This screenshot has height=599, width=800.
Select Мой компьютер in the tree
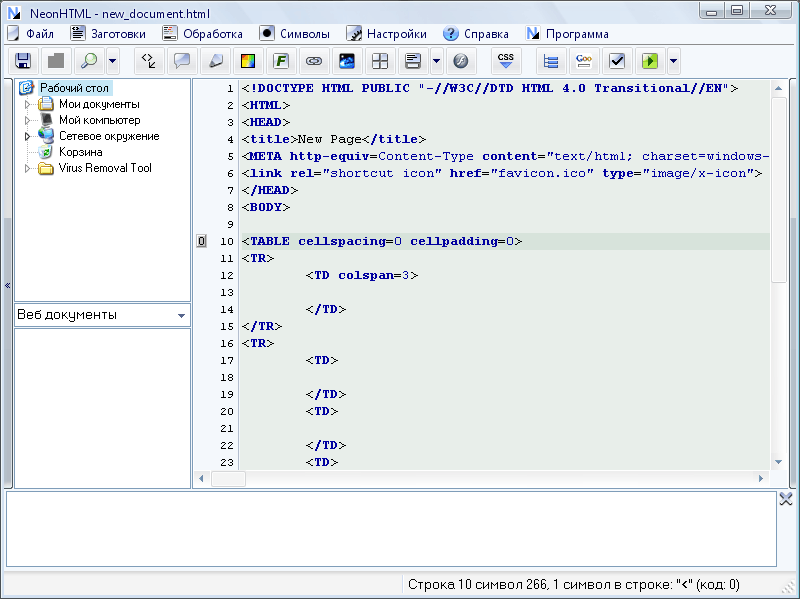[x=99, y=120]
